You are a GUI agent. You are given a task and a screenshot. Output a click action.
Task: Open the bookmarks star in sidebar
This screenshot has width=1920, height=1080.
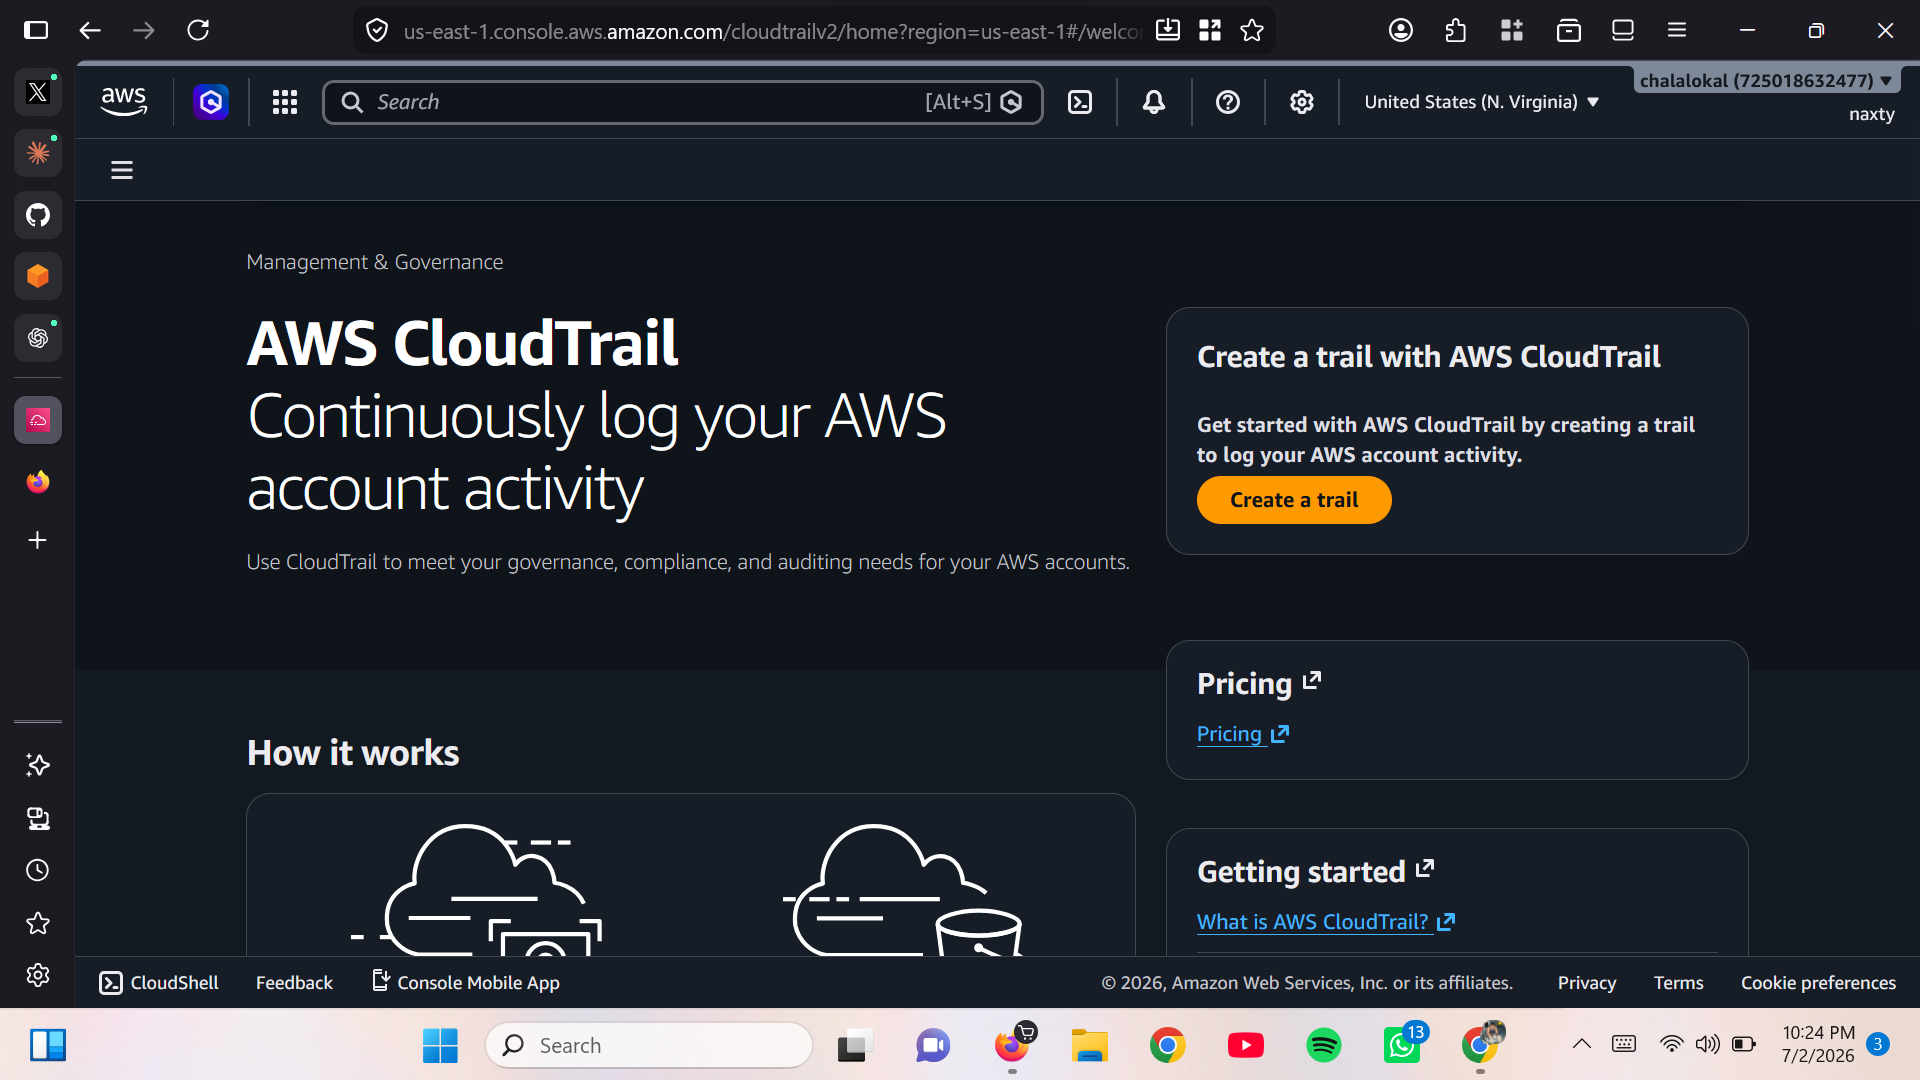tap(38, 923)
